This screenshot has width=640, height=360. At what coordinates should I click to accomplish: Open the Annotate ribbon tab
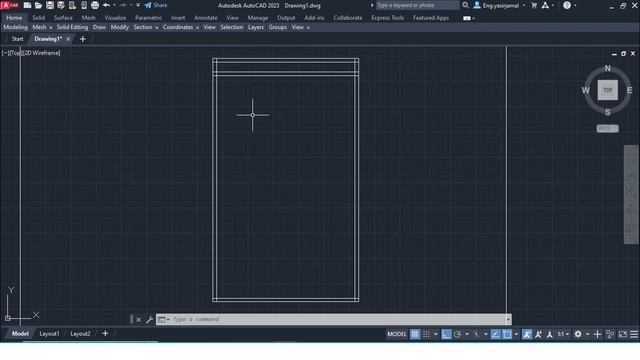(206, 18)
